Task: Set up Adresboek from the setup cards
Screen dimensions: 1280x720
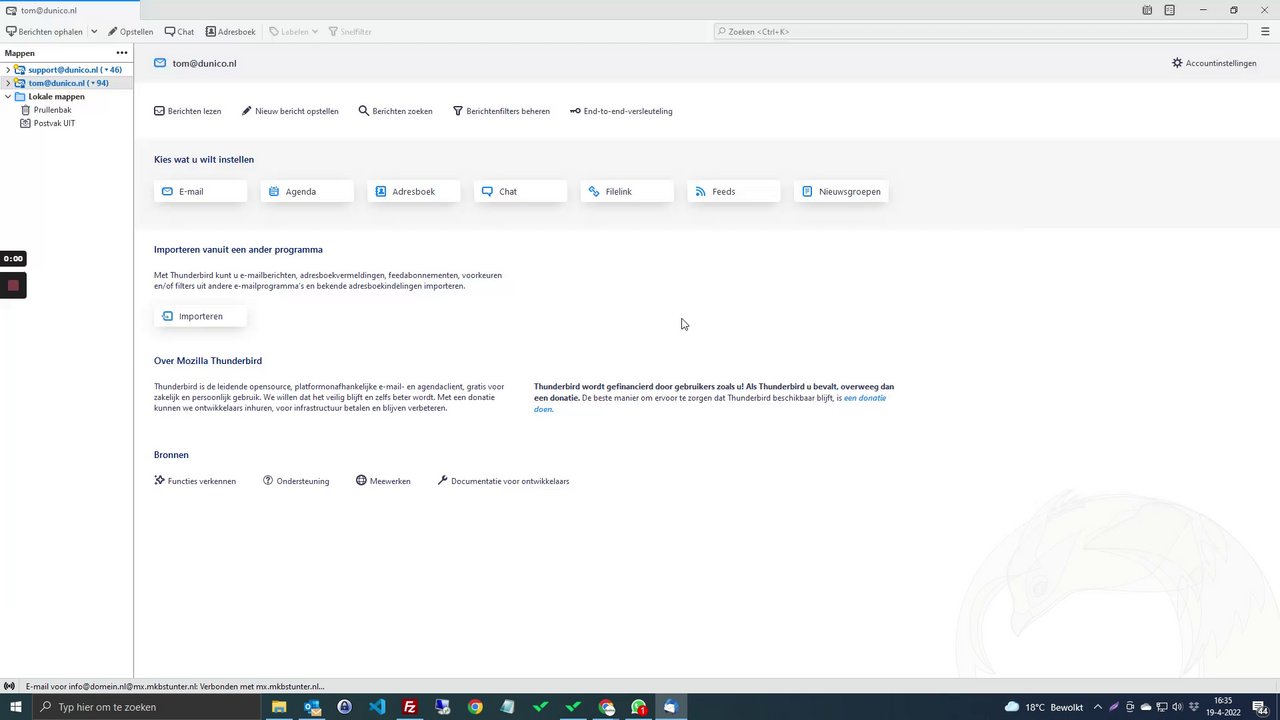Action: coord(414,191)
